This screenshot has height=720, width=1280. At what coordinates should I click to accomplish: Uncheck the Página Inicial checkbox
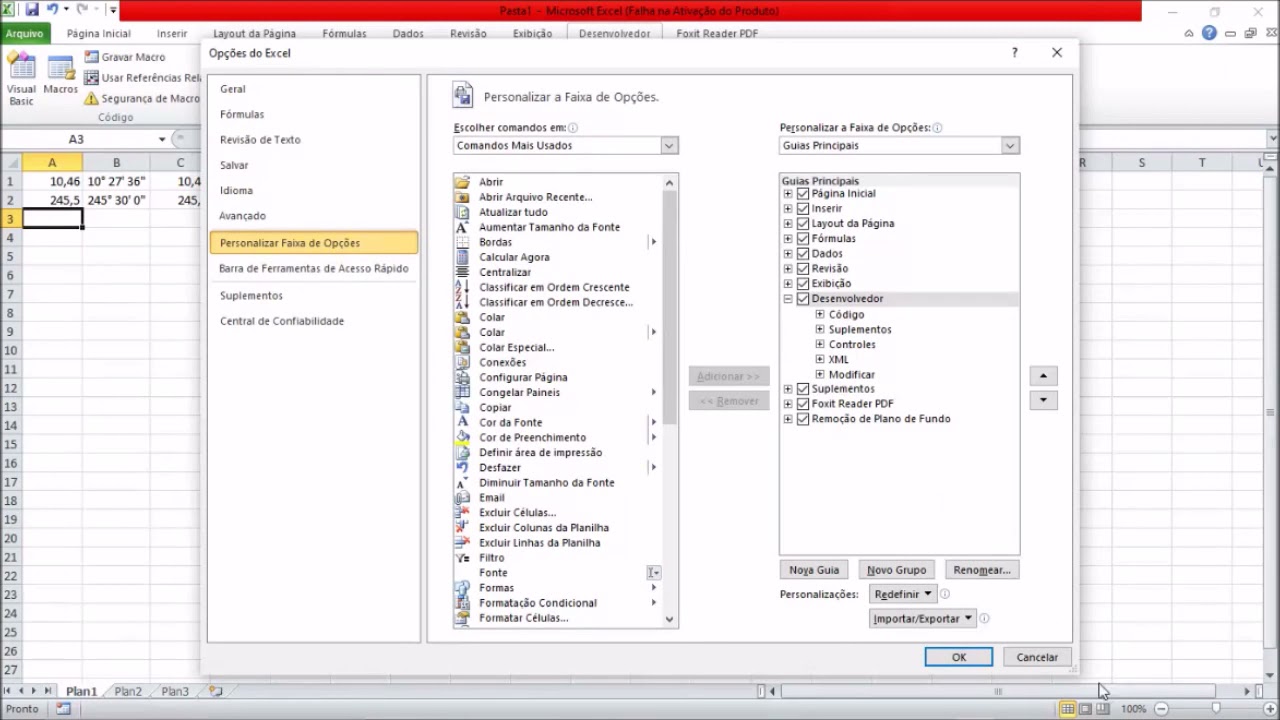(x=803, y=193)
